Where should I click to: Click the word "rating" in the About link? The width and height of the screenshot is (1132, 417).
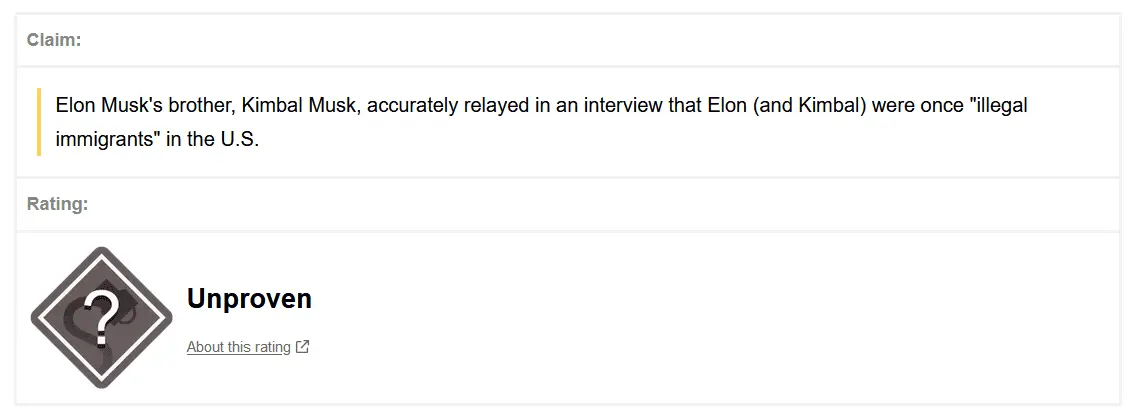tap(270, 347)
